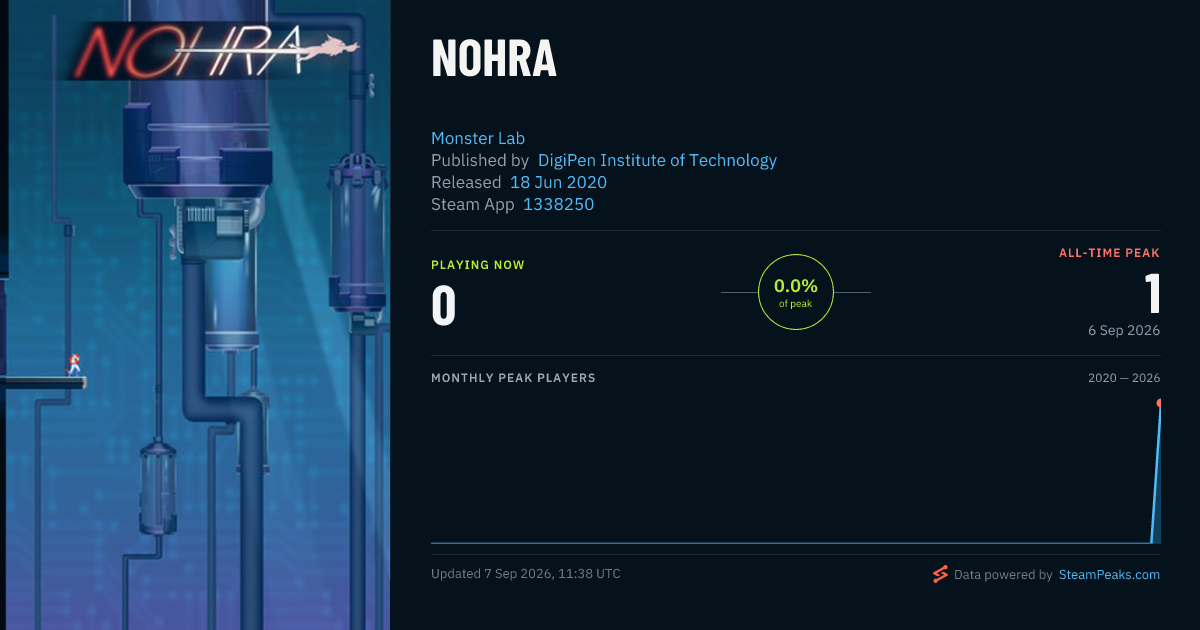Open the Monster Lab developer link

478,138
